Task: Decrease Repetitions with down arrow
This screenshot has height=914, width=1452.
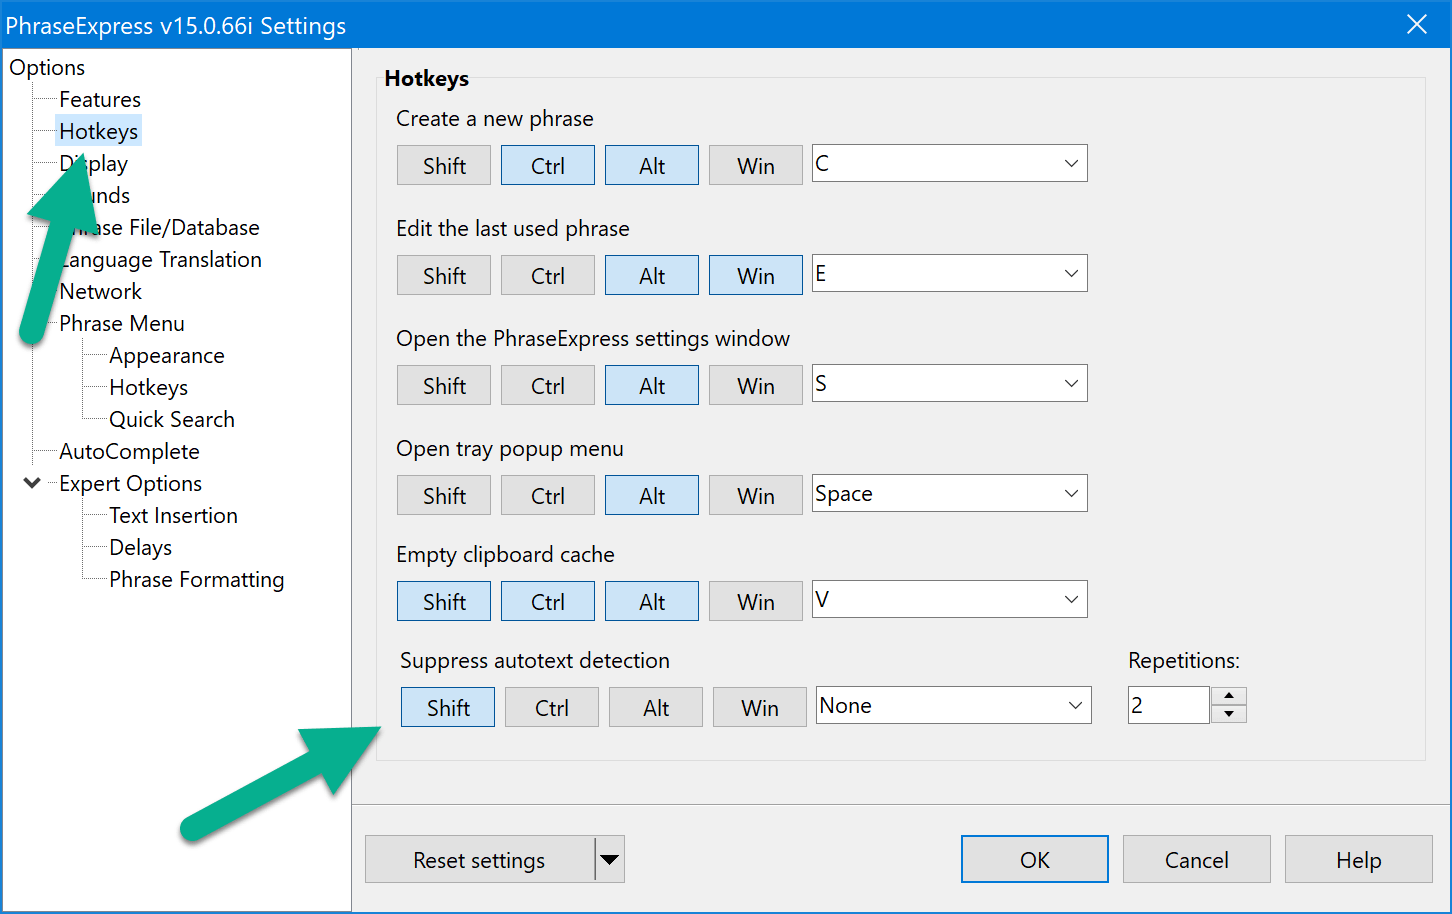Action: 1229,714
